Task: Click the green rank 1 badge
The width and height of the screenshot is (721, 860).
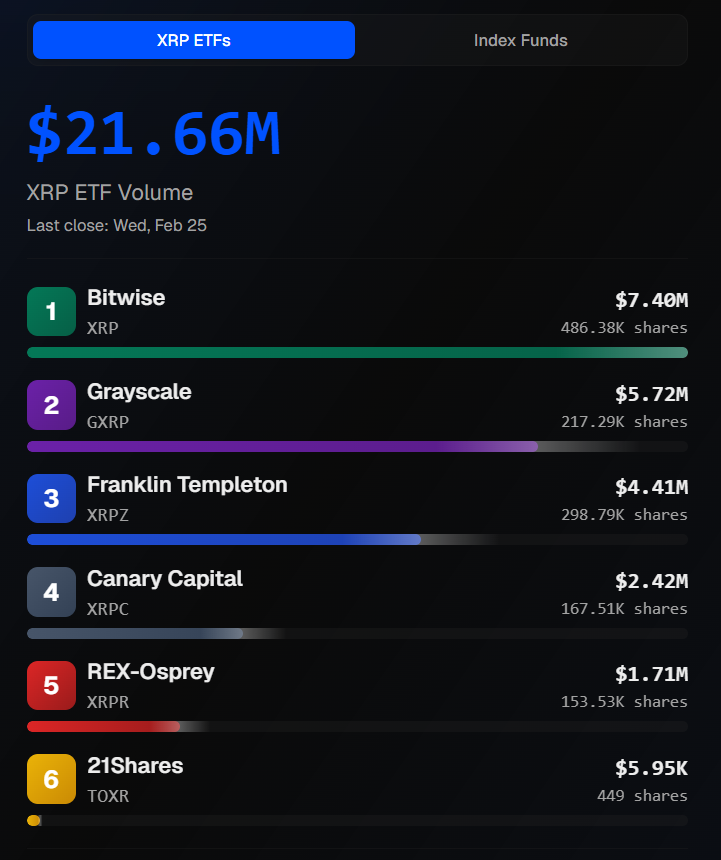Action: pyautogui.click(x=52, y=311)
